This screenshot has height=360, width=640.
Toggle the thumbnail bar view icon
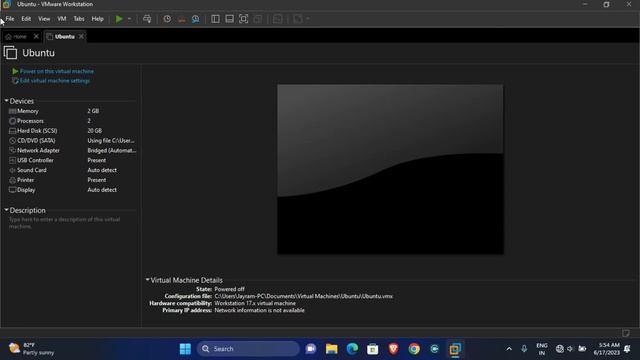click(229, 19)
